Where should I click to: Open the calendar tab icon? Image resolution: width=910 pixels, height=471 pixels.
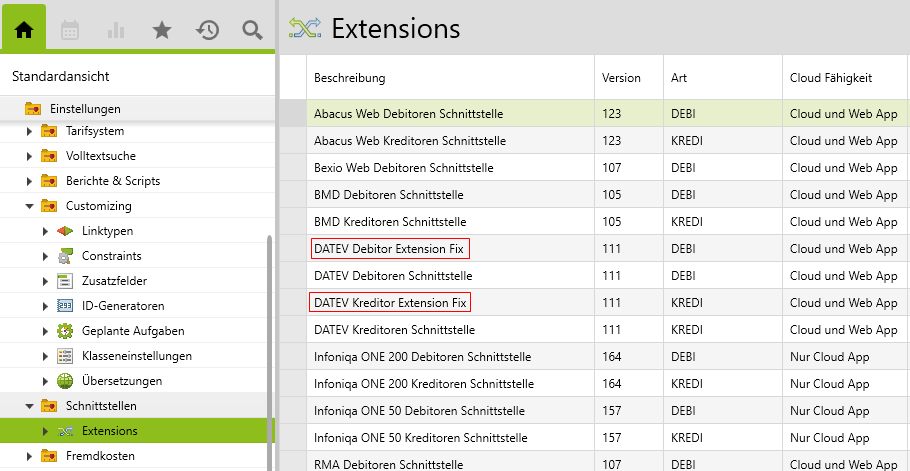70,30
